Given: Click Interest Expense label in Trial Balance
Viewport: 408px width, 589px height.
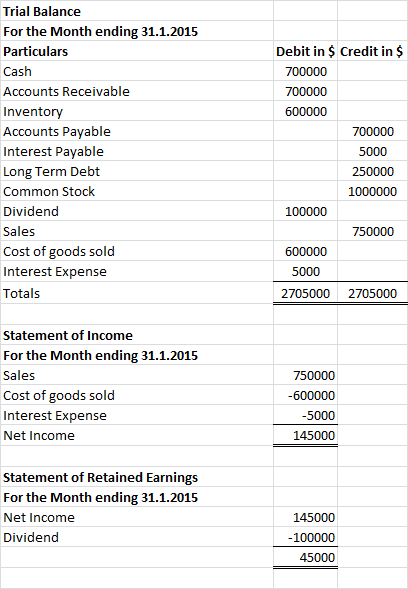Looking at the screenshot, I should tap(55, 272).
